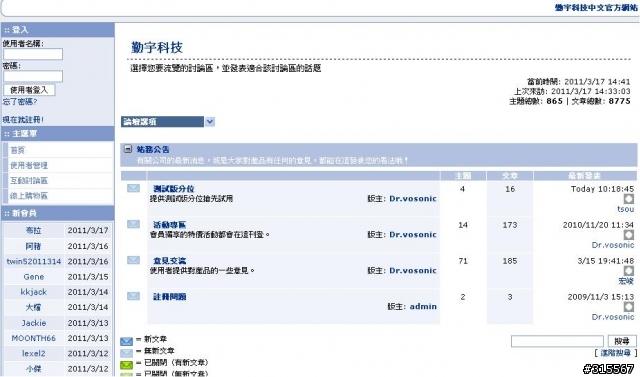Open the 意見交流 forum

coord(169,260)
